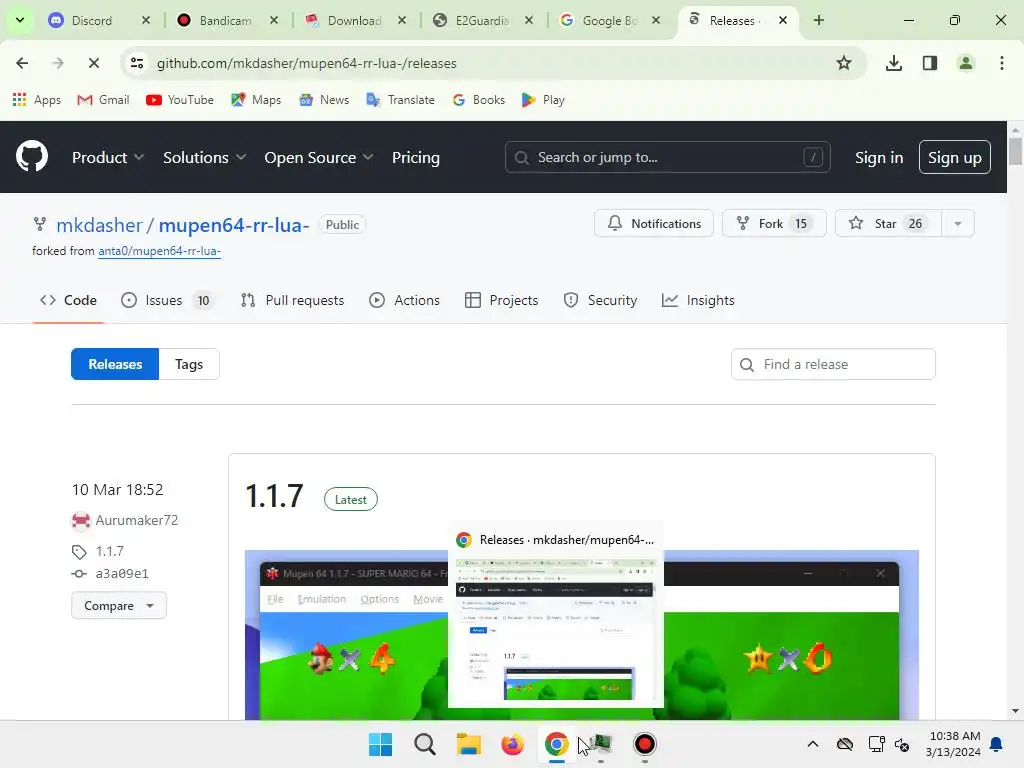Open the News bookmark

coord(324,100)
